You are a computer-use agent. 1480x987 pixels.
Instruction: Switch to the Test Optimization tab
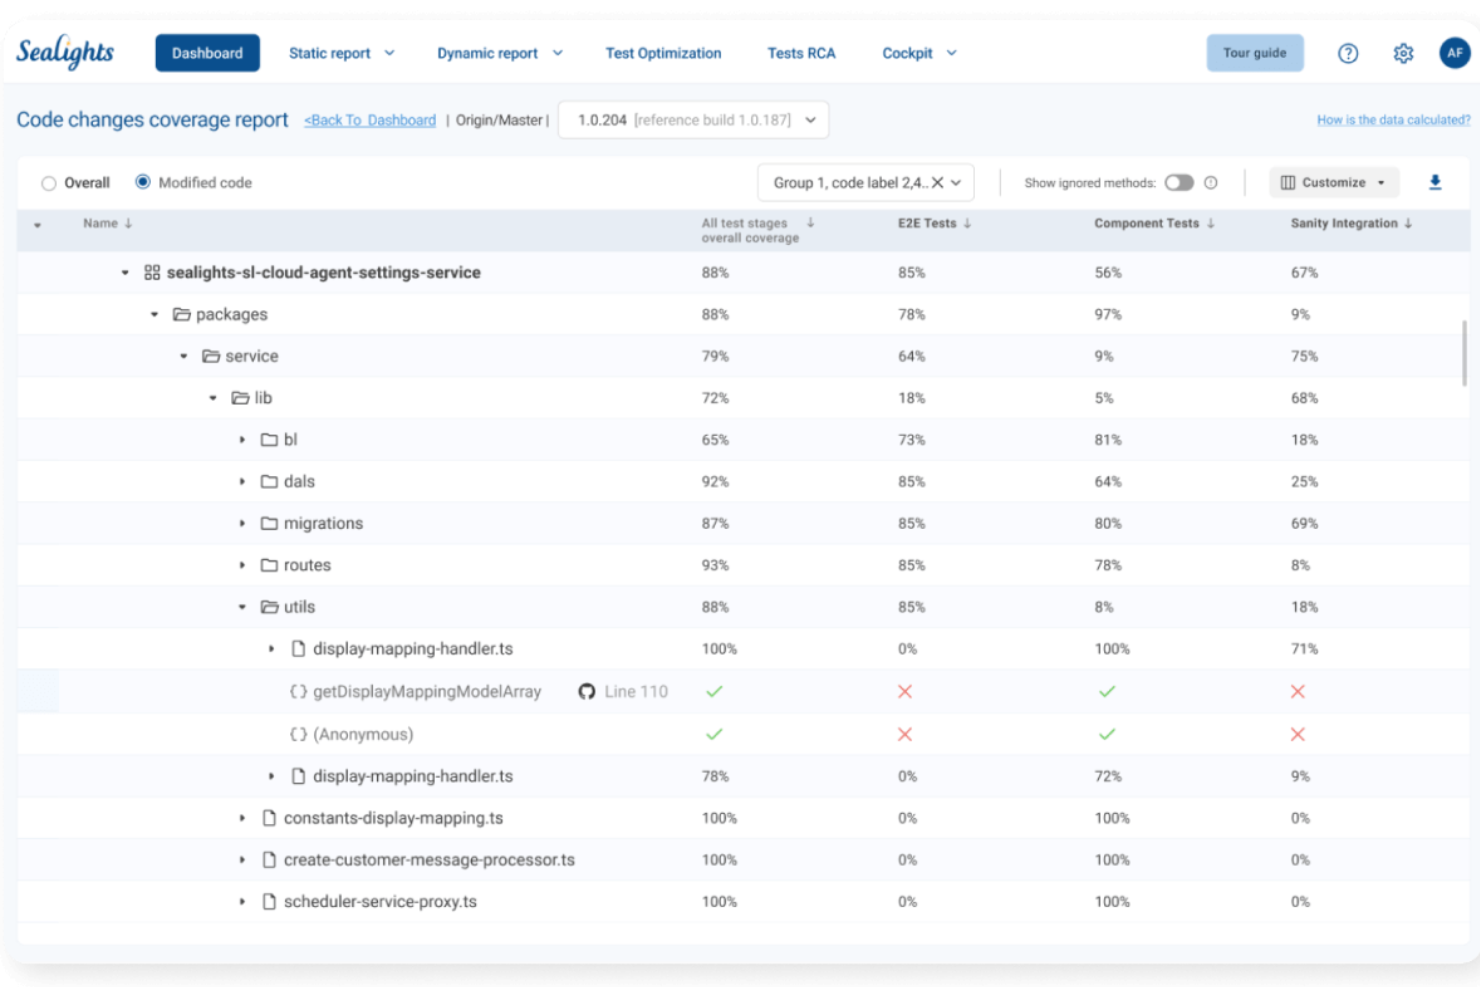663,53
